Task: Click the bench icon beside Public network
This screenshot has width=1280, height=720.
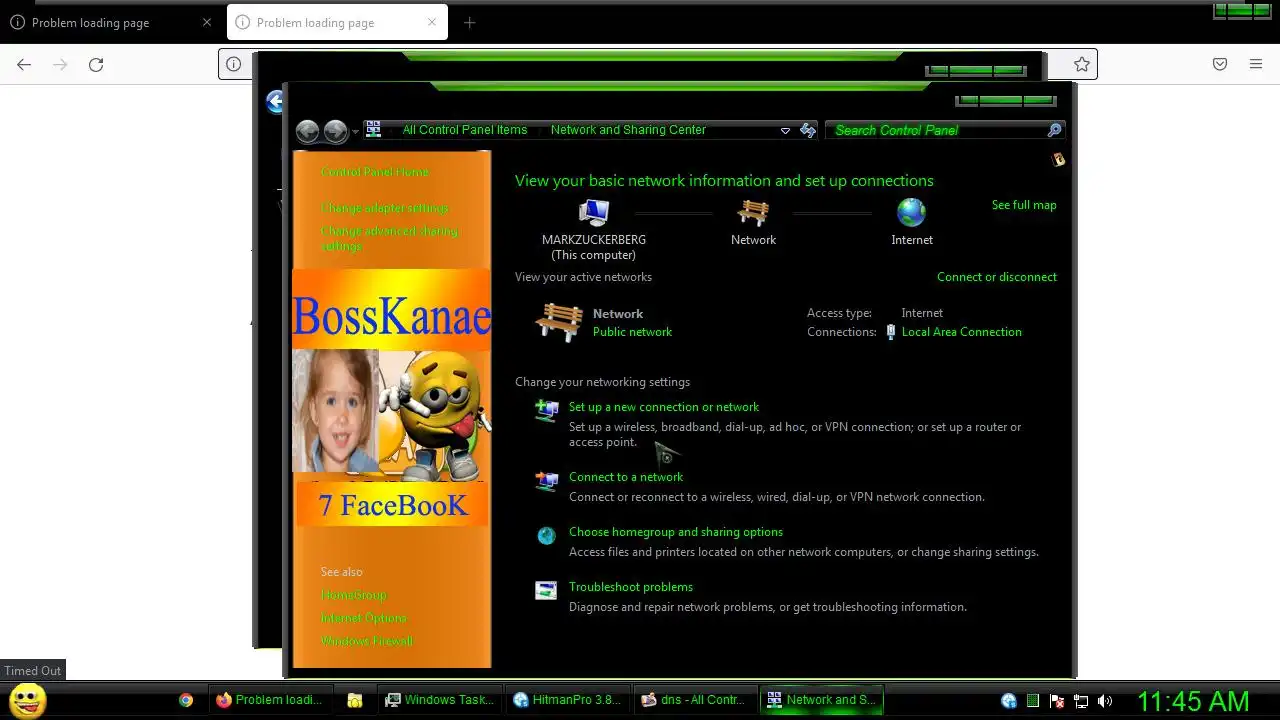Action: click(x=559, y=322)
